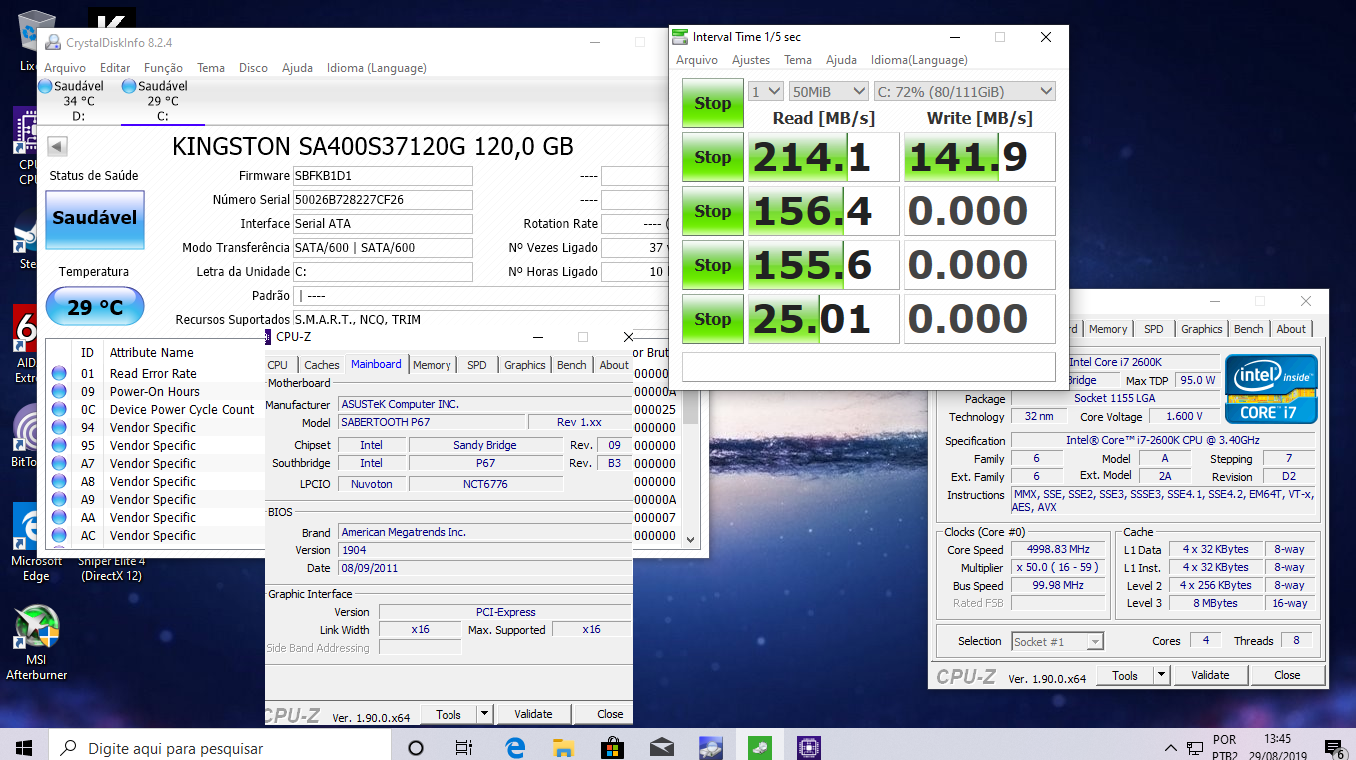
Task: Click status orb of attribute 94 row
Action: click(59, 428)
